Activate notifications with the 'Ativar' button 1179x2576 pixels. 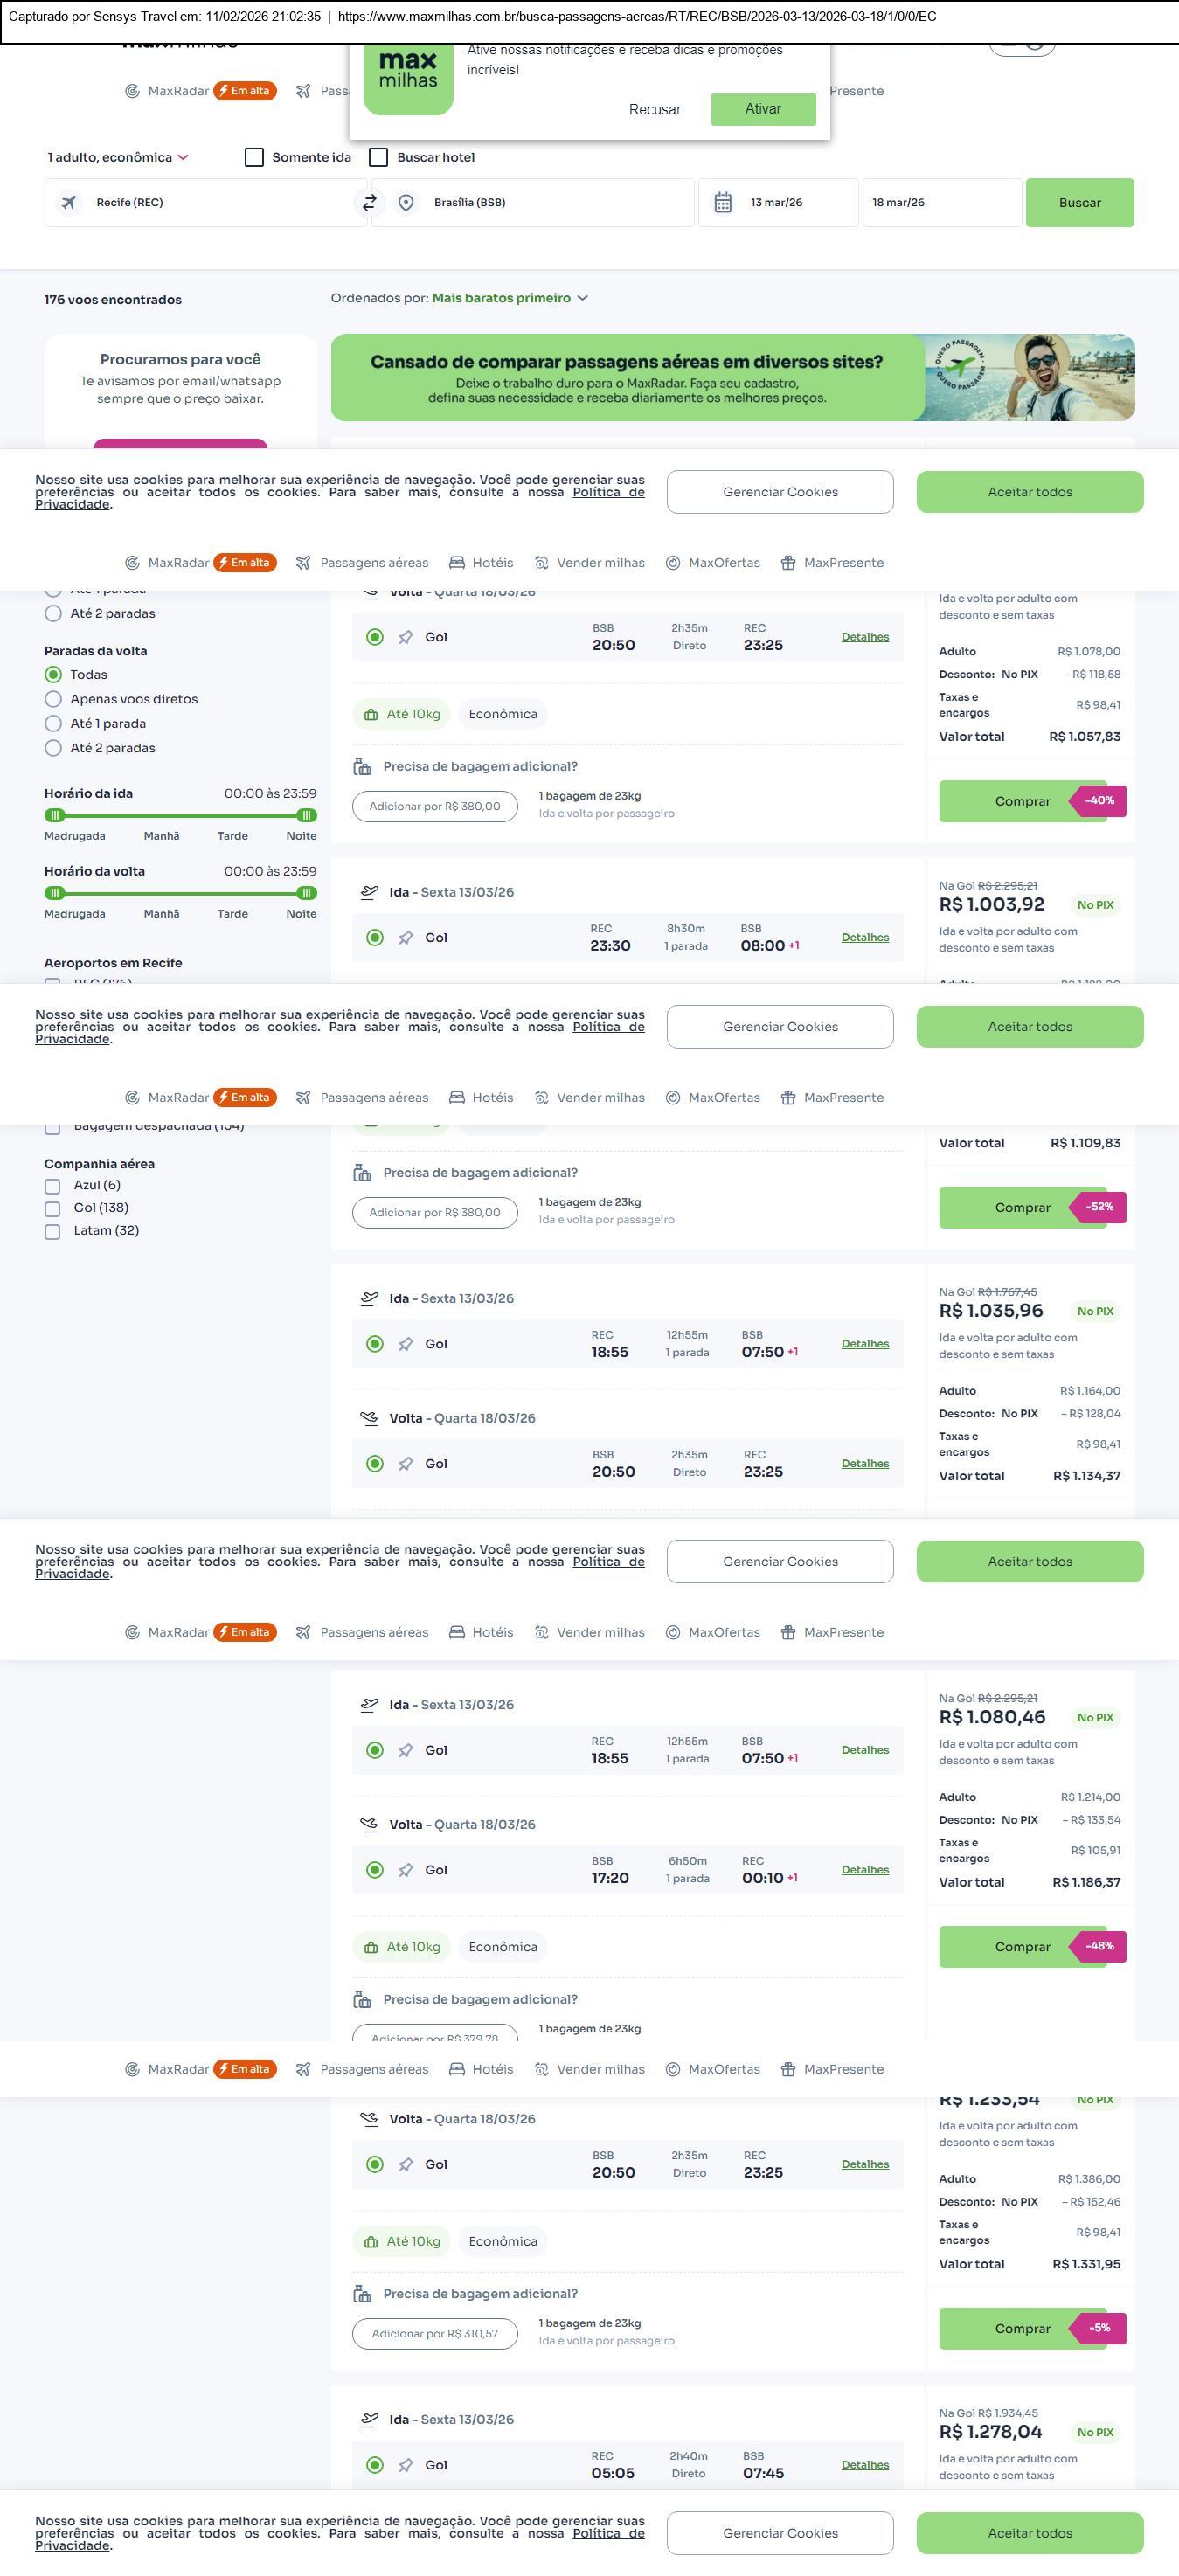763,109
